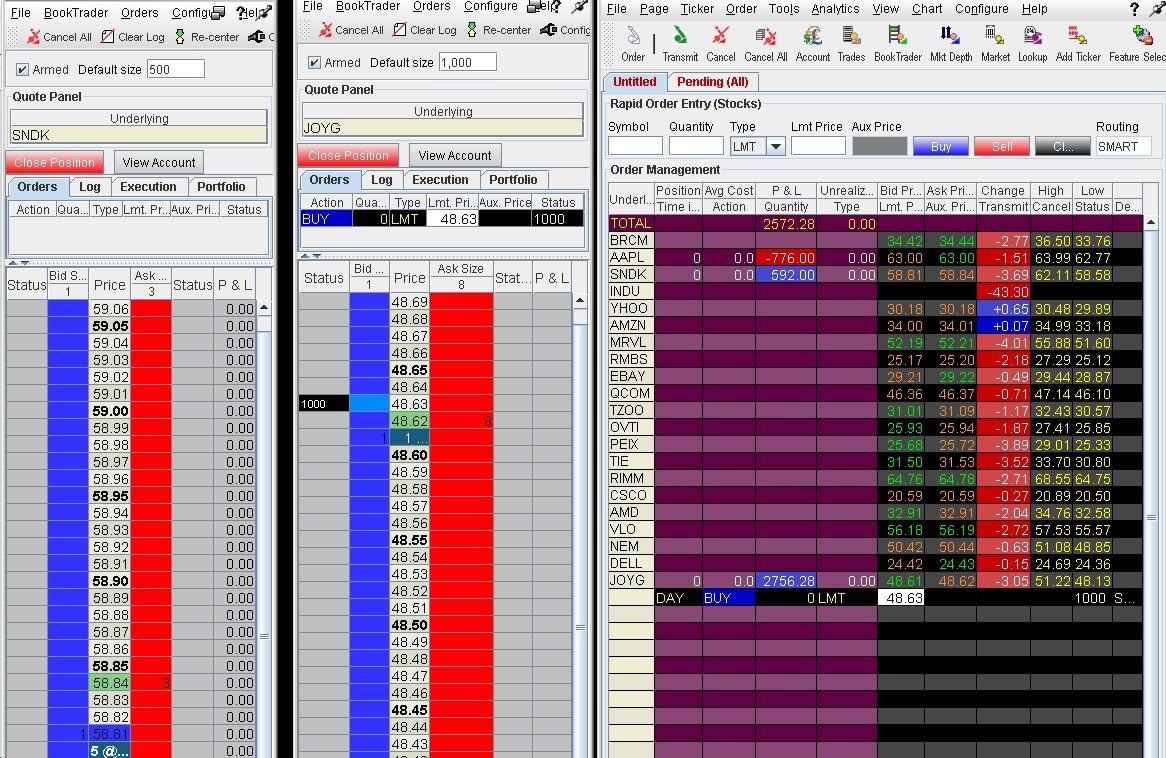Click the Add Ticker icon
The image size is (1166, 758).
[x=1078, y=43]
